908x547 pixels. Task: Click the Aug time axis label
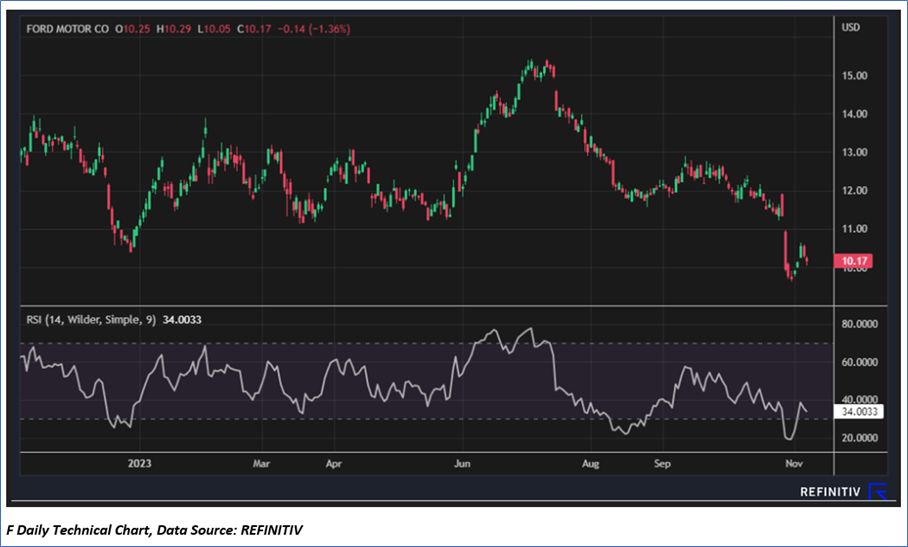[x=591, y=464]
